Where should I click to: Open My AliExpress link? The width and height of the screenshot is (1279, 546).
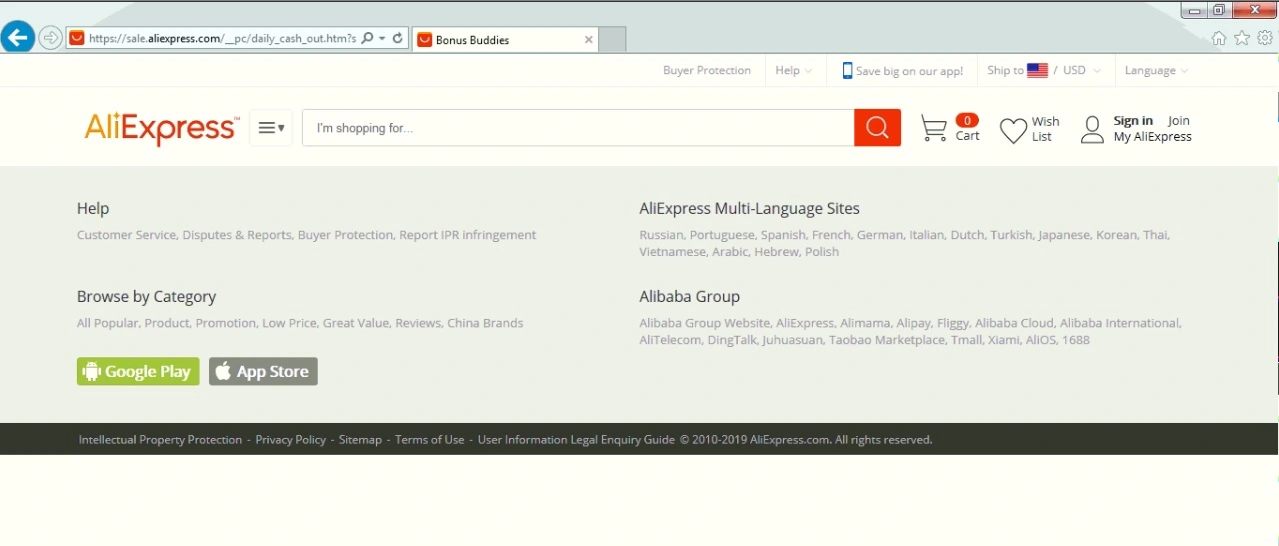(x=1153, y=137)
